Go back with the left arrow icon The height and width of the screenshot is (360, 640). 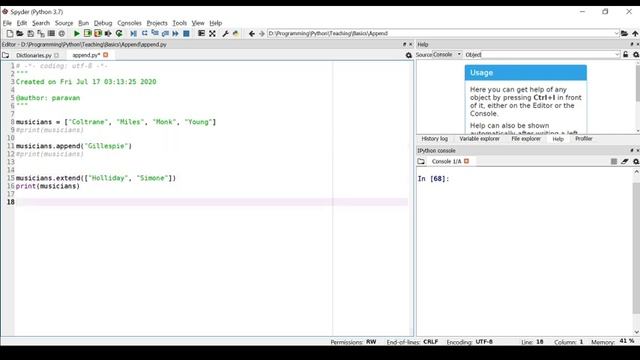coord(251,33)
